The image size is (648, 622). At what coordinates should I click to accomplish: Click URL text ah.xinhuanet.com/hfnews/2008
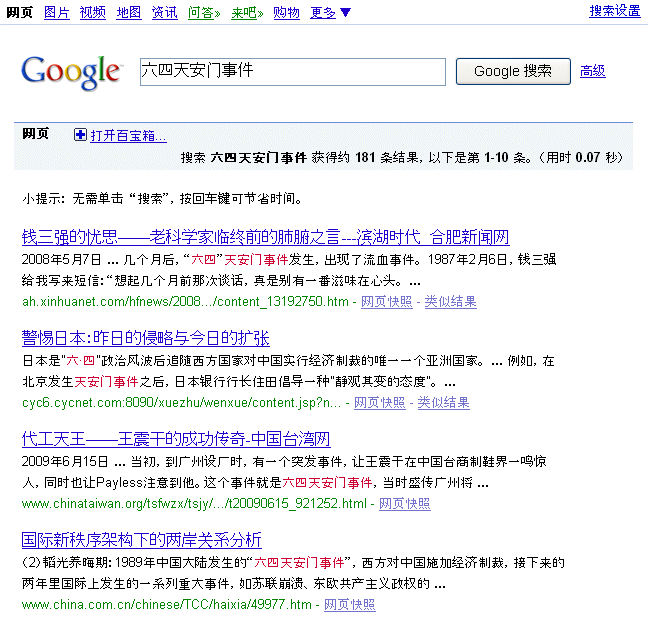click(186, 302)
